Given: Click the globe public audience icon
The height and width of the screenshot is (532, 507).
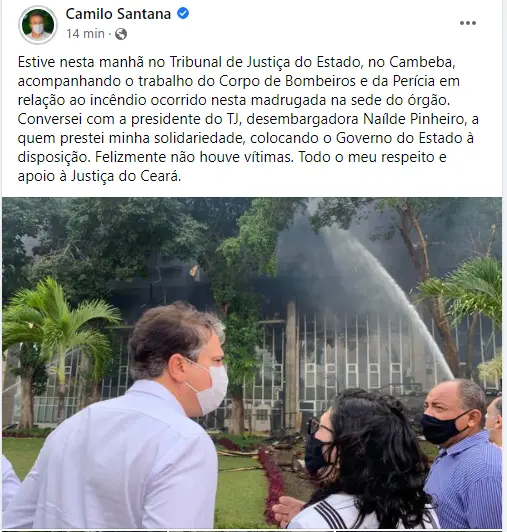Looking at the screenshot, I should coord(121,34).
